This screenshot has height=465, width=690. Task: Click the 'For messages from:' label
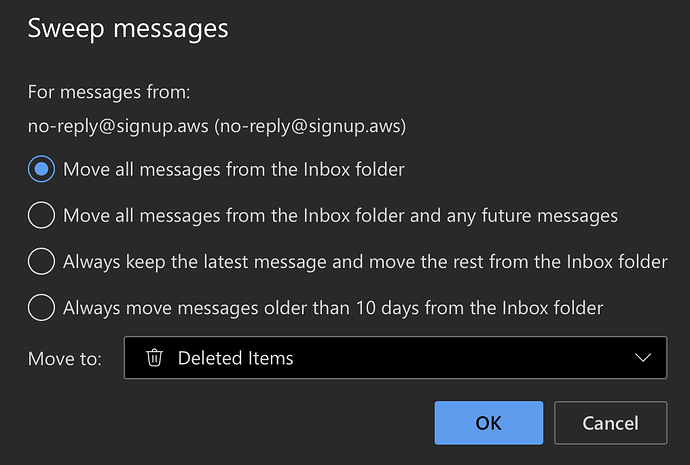click(x=109, y=92)
